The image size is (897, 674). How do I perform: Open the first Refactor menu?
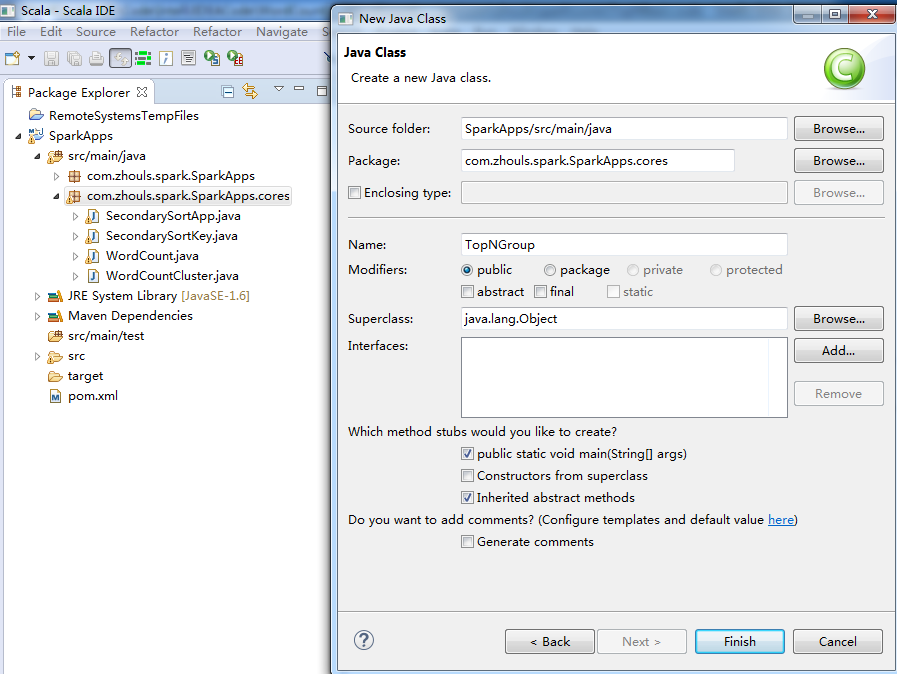[154, 31]
